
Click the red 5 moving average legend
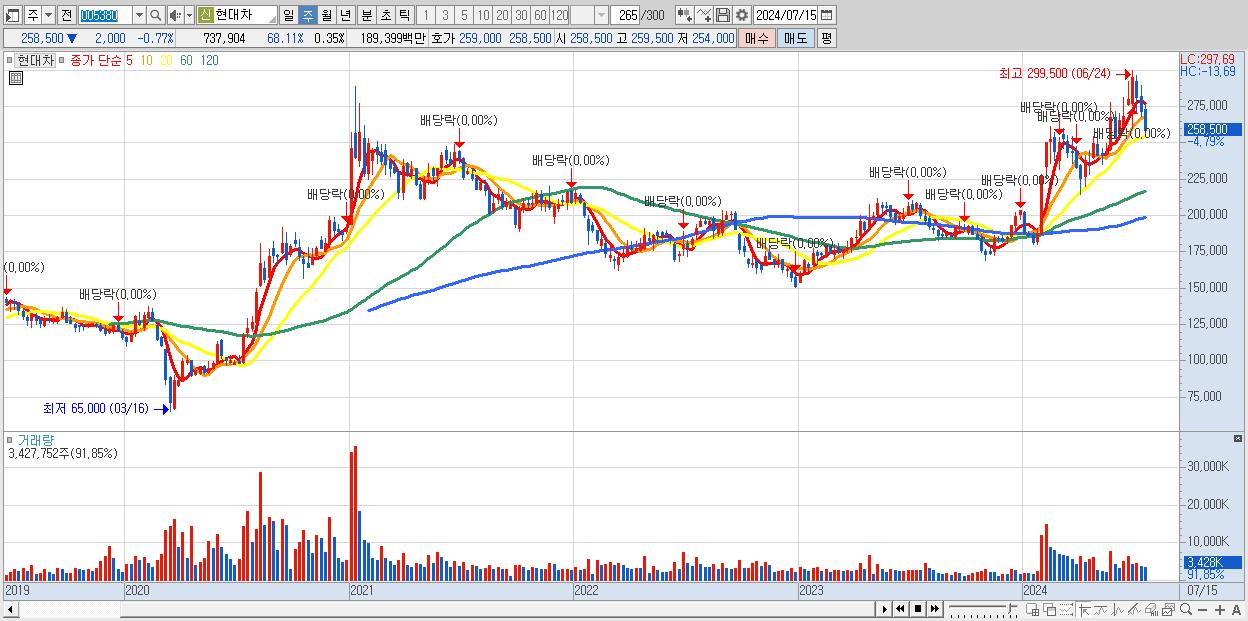[x=129, y=60]
